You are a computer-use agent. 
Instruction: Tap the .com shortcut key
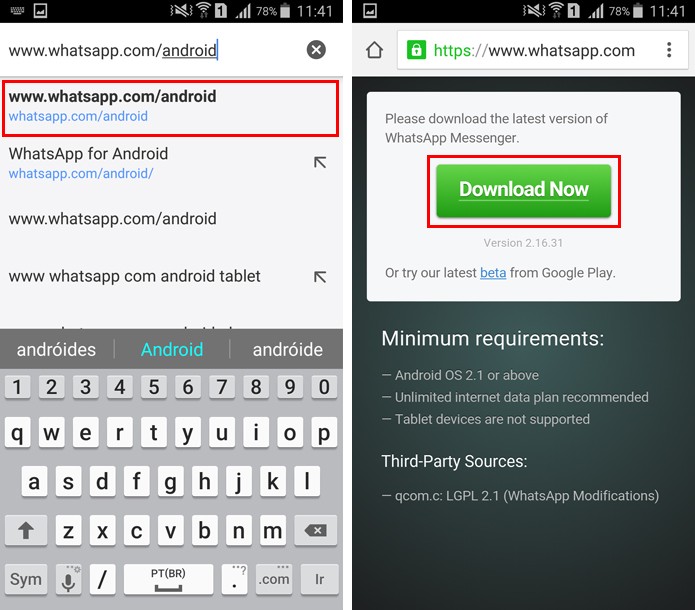click(274, 579)
